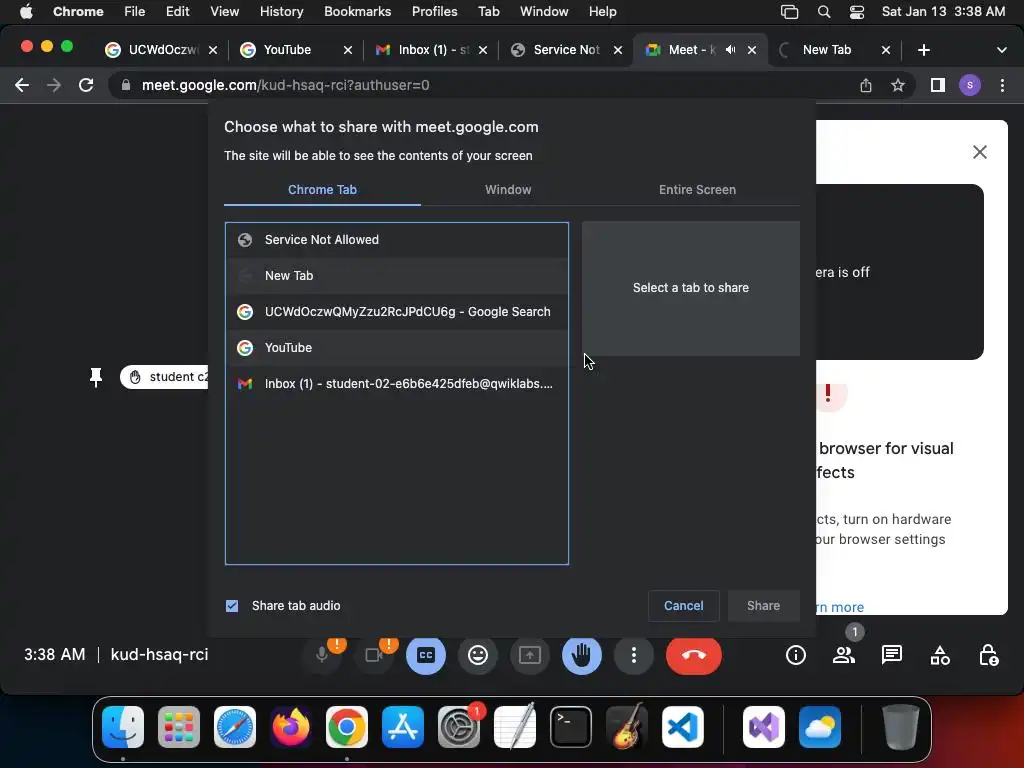The width and height of the screenshot is (1024, 768).
Task: Pick the YouTube entry in share list
Action: [x=396, y=347]
